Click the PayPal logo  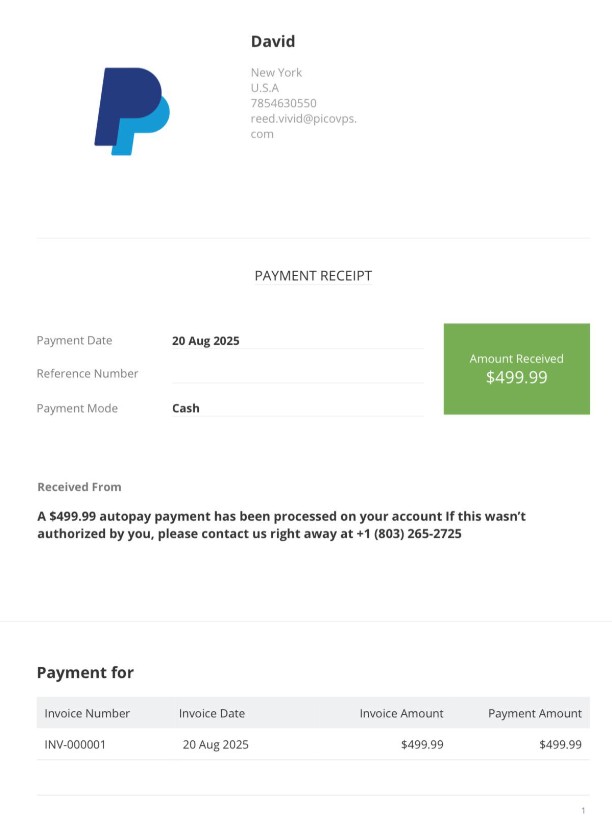[x=132, y=111]
